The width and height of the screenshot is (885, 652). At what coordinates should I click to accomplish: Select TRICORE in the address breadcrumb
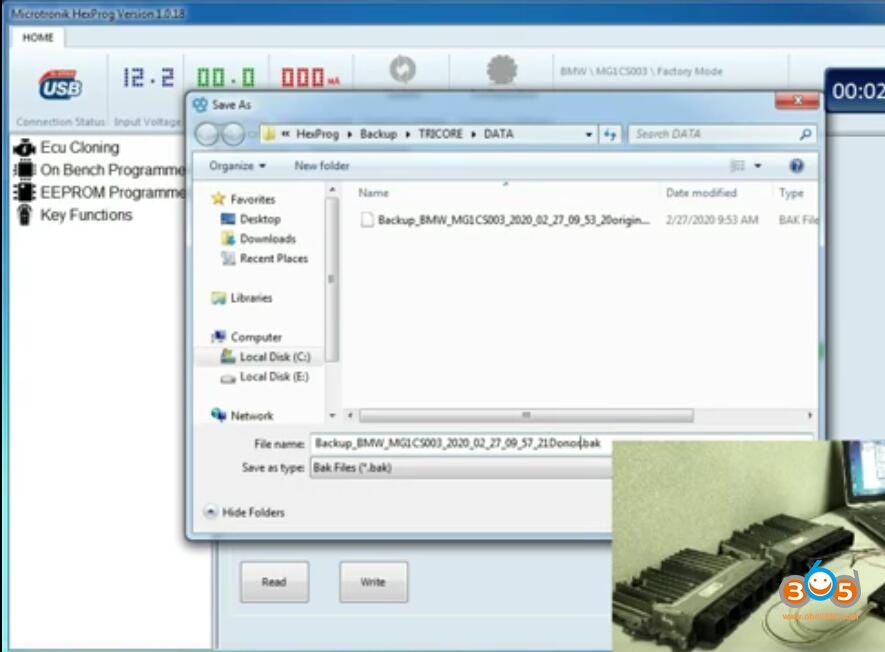[440, 134]
